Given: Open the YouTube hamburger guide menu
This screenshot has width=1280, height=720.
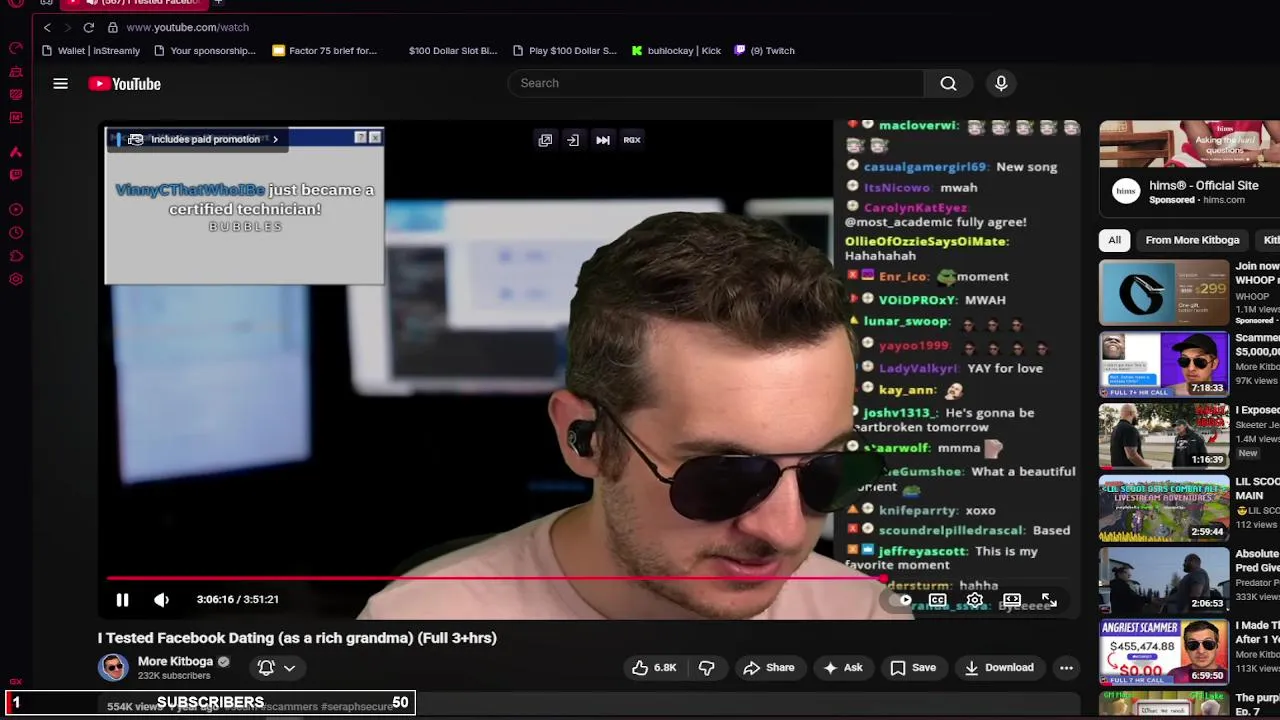Looking at the screenshot, I should 60,84.
